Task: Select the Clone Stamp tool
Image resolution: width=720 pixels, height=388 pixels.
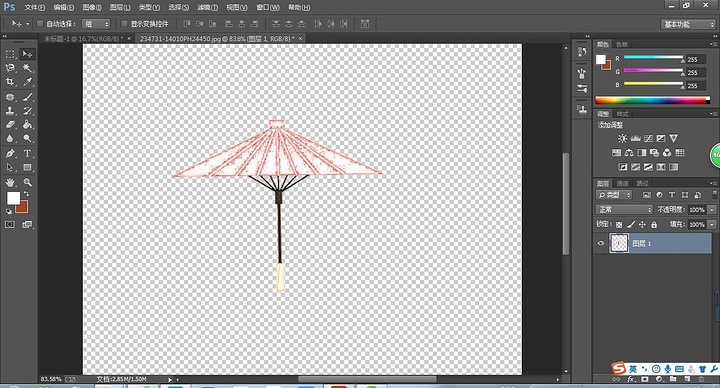Action: (x=10, y=111)
